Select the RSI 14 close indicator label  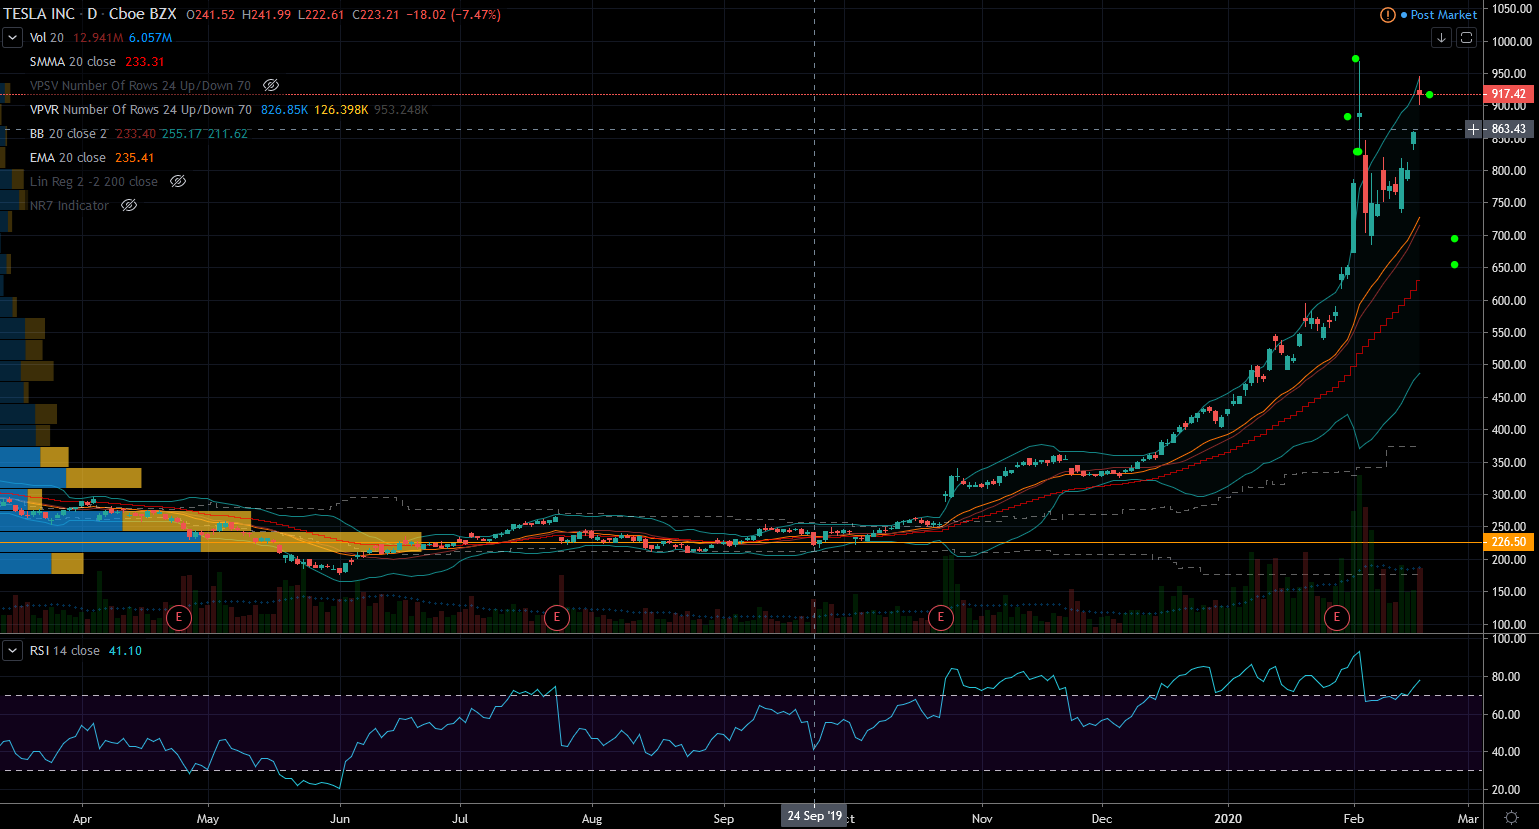click(x=65, y=651)
